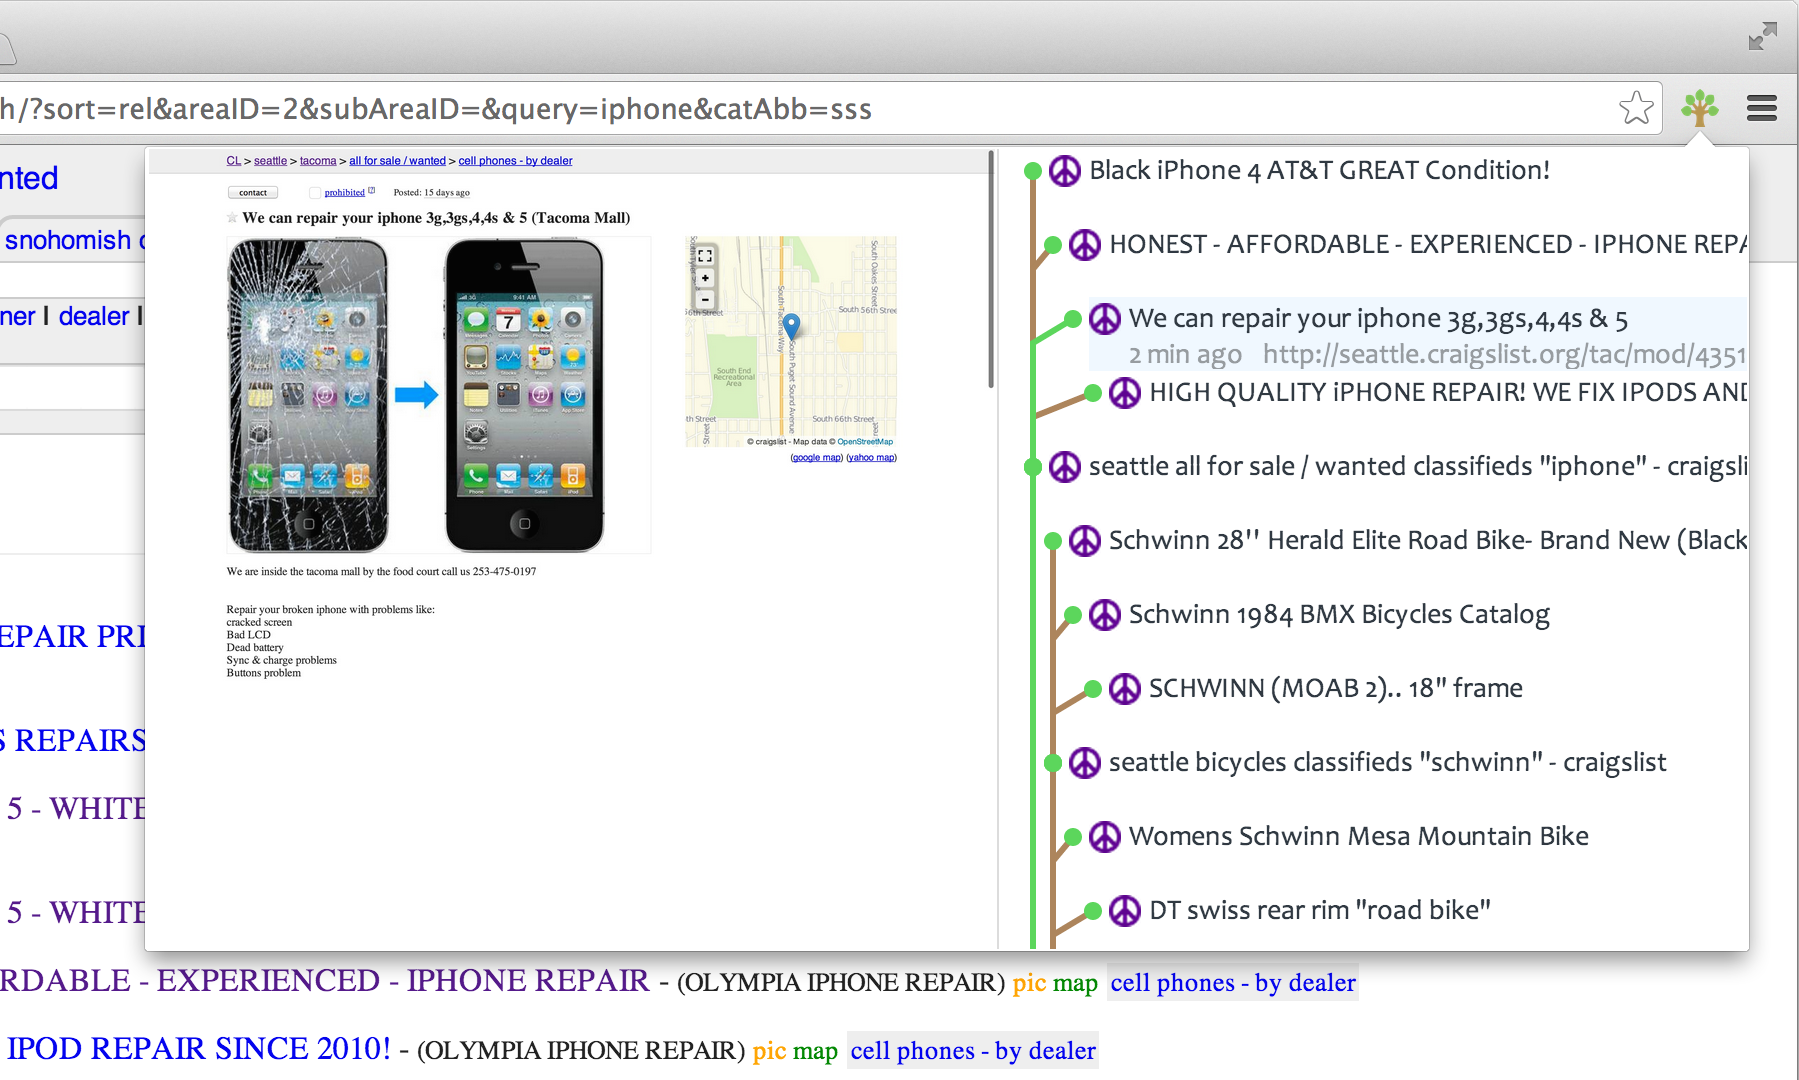Viewport: 1799px width, 1080px height.
Task: Open 'DT swiss rear rim road bike' entry
Action: [x=1318, y=911]
